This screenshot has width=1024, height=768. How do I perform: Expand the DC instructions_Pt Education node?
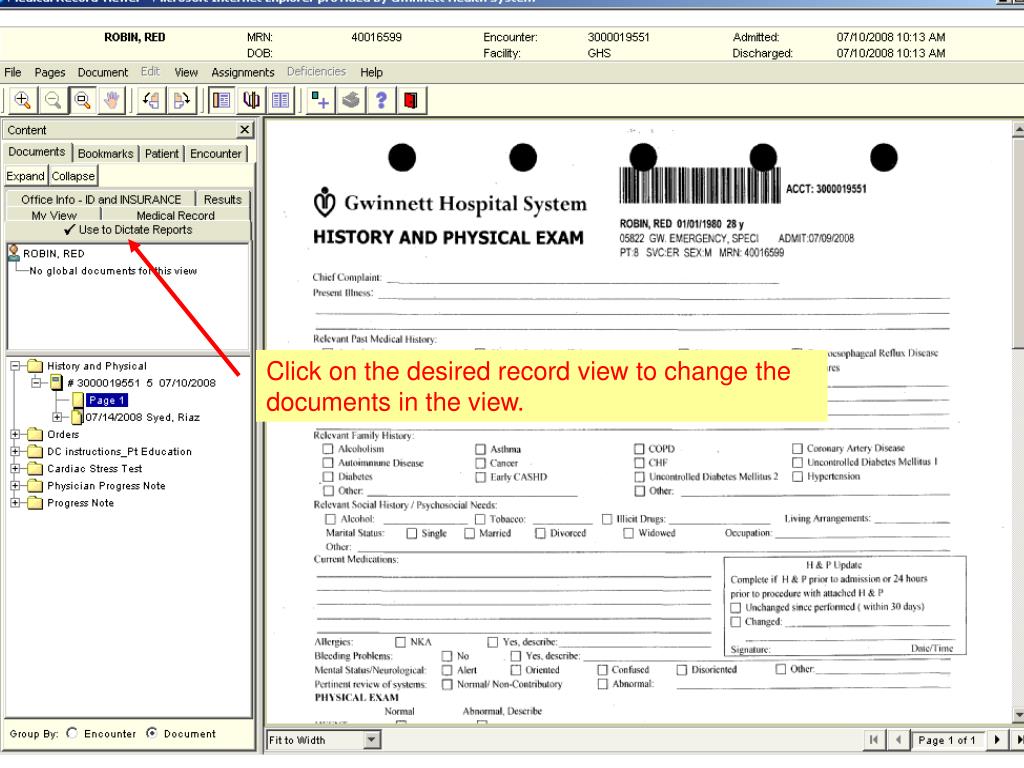point(15,451)
